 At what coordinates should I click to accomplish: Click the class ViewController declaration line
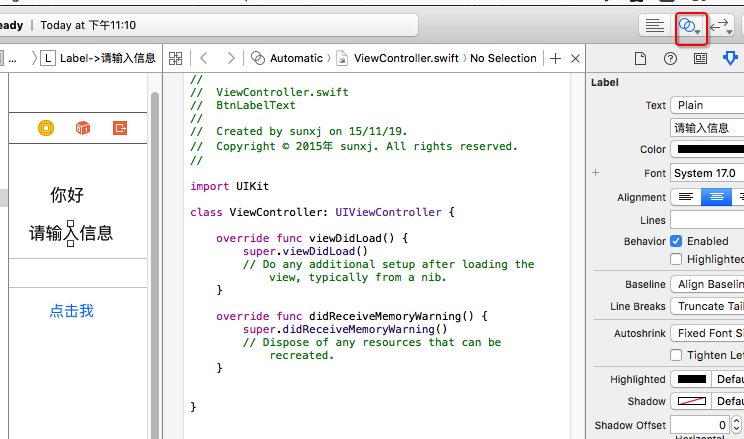click(323, 212)
